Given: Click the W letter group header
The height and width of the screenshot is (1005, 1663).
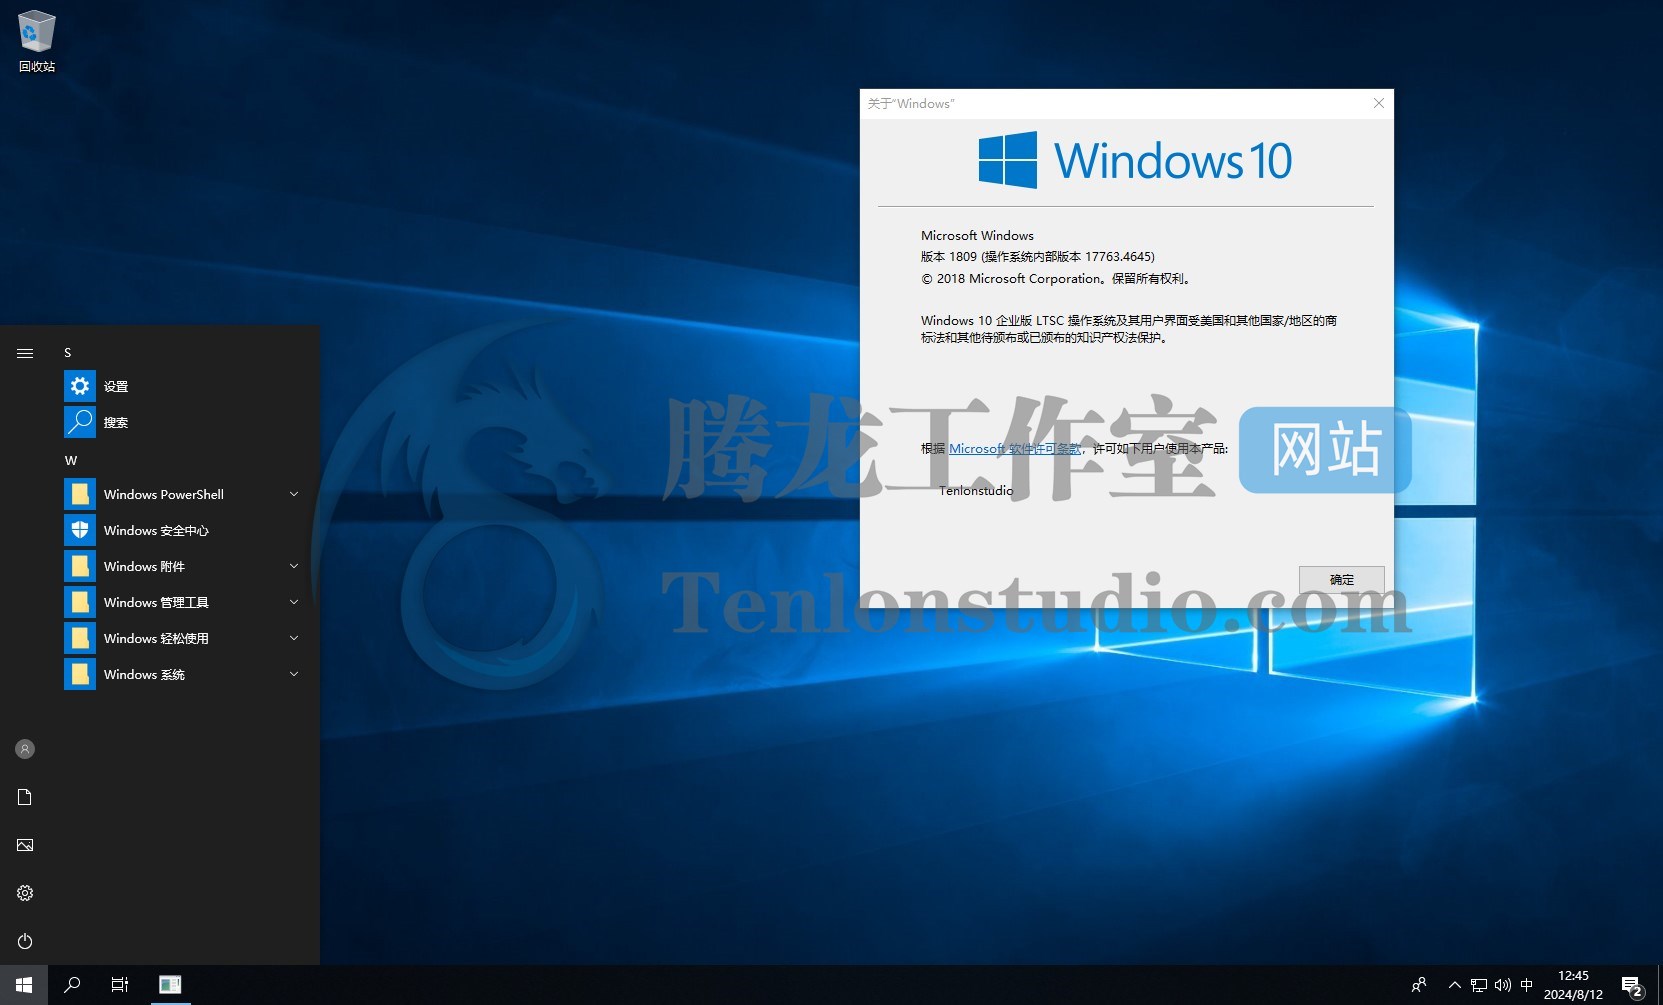Looking at the screenshot, I should pyautogui.click(x=71, y=461).
